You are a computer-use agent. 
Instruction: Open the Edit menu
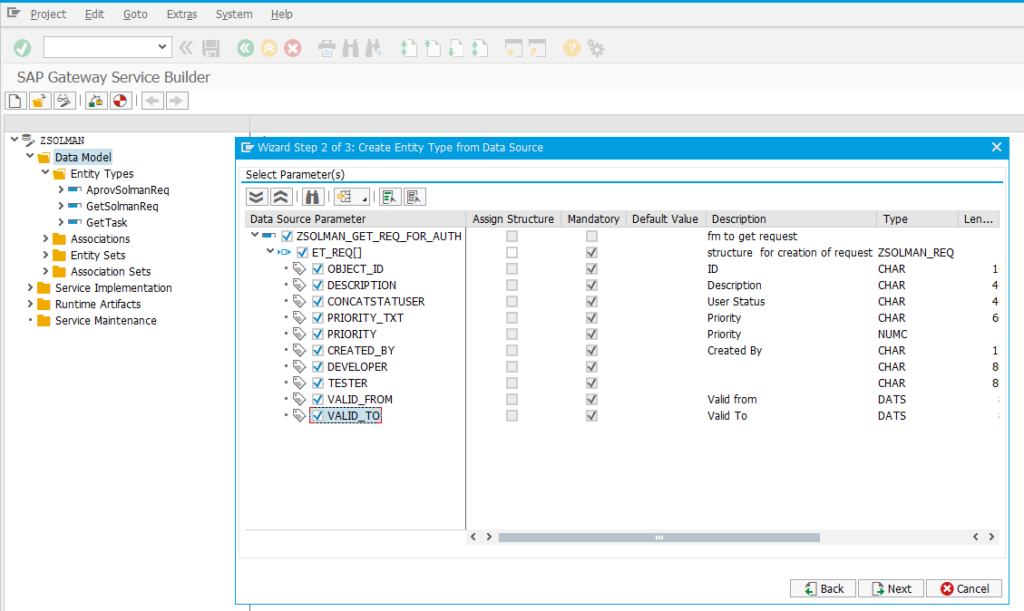[95, 14]
